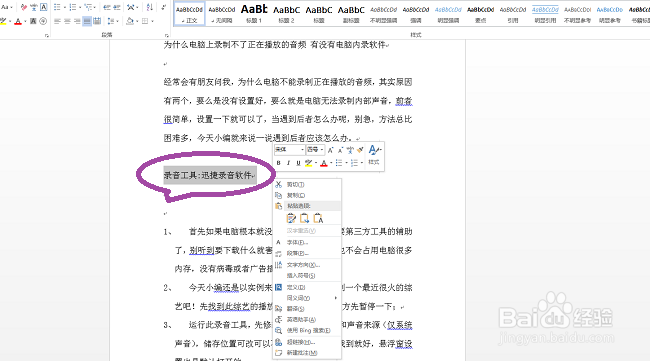Choose Cut (剪切) in context menu

[307, 184]
